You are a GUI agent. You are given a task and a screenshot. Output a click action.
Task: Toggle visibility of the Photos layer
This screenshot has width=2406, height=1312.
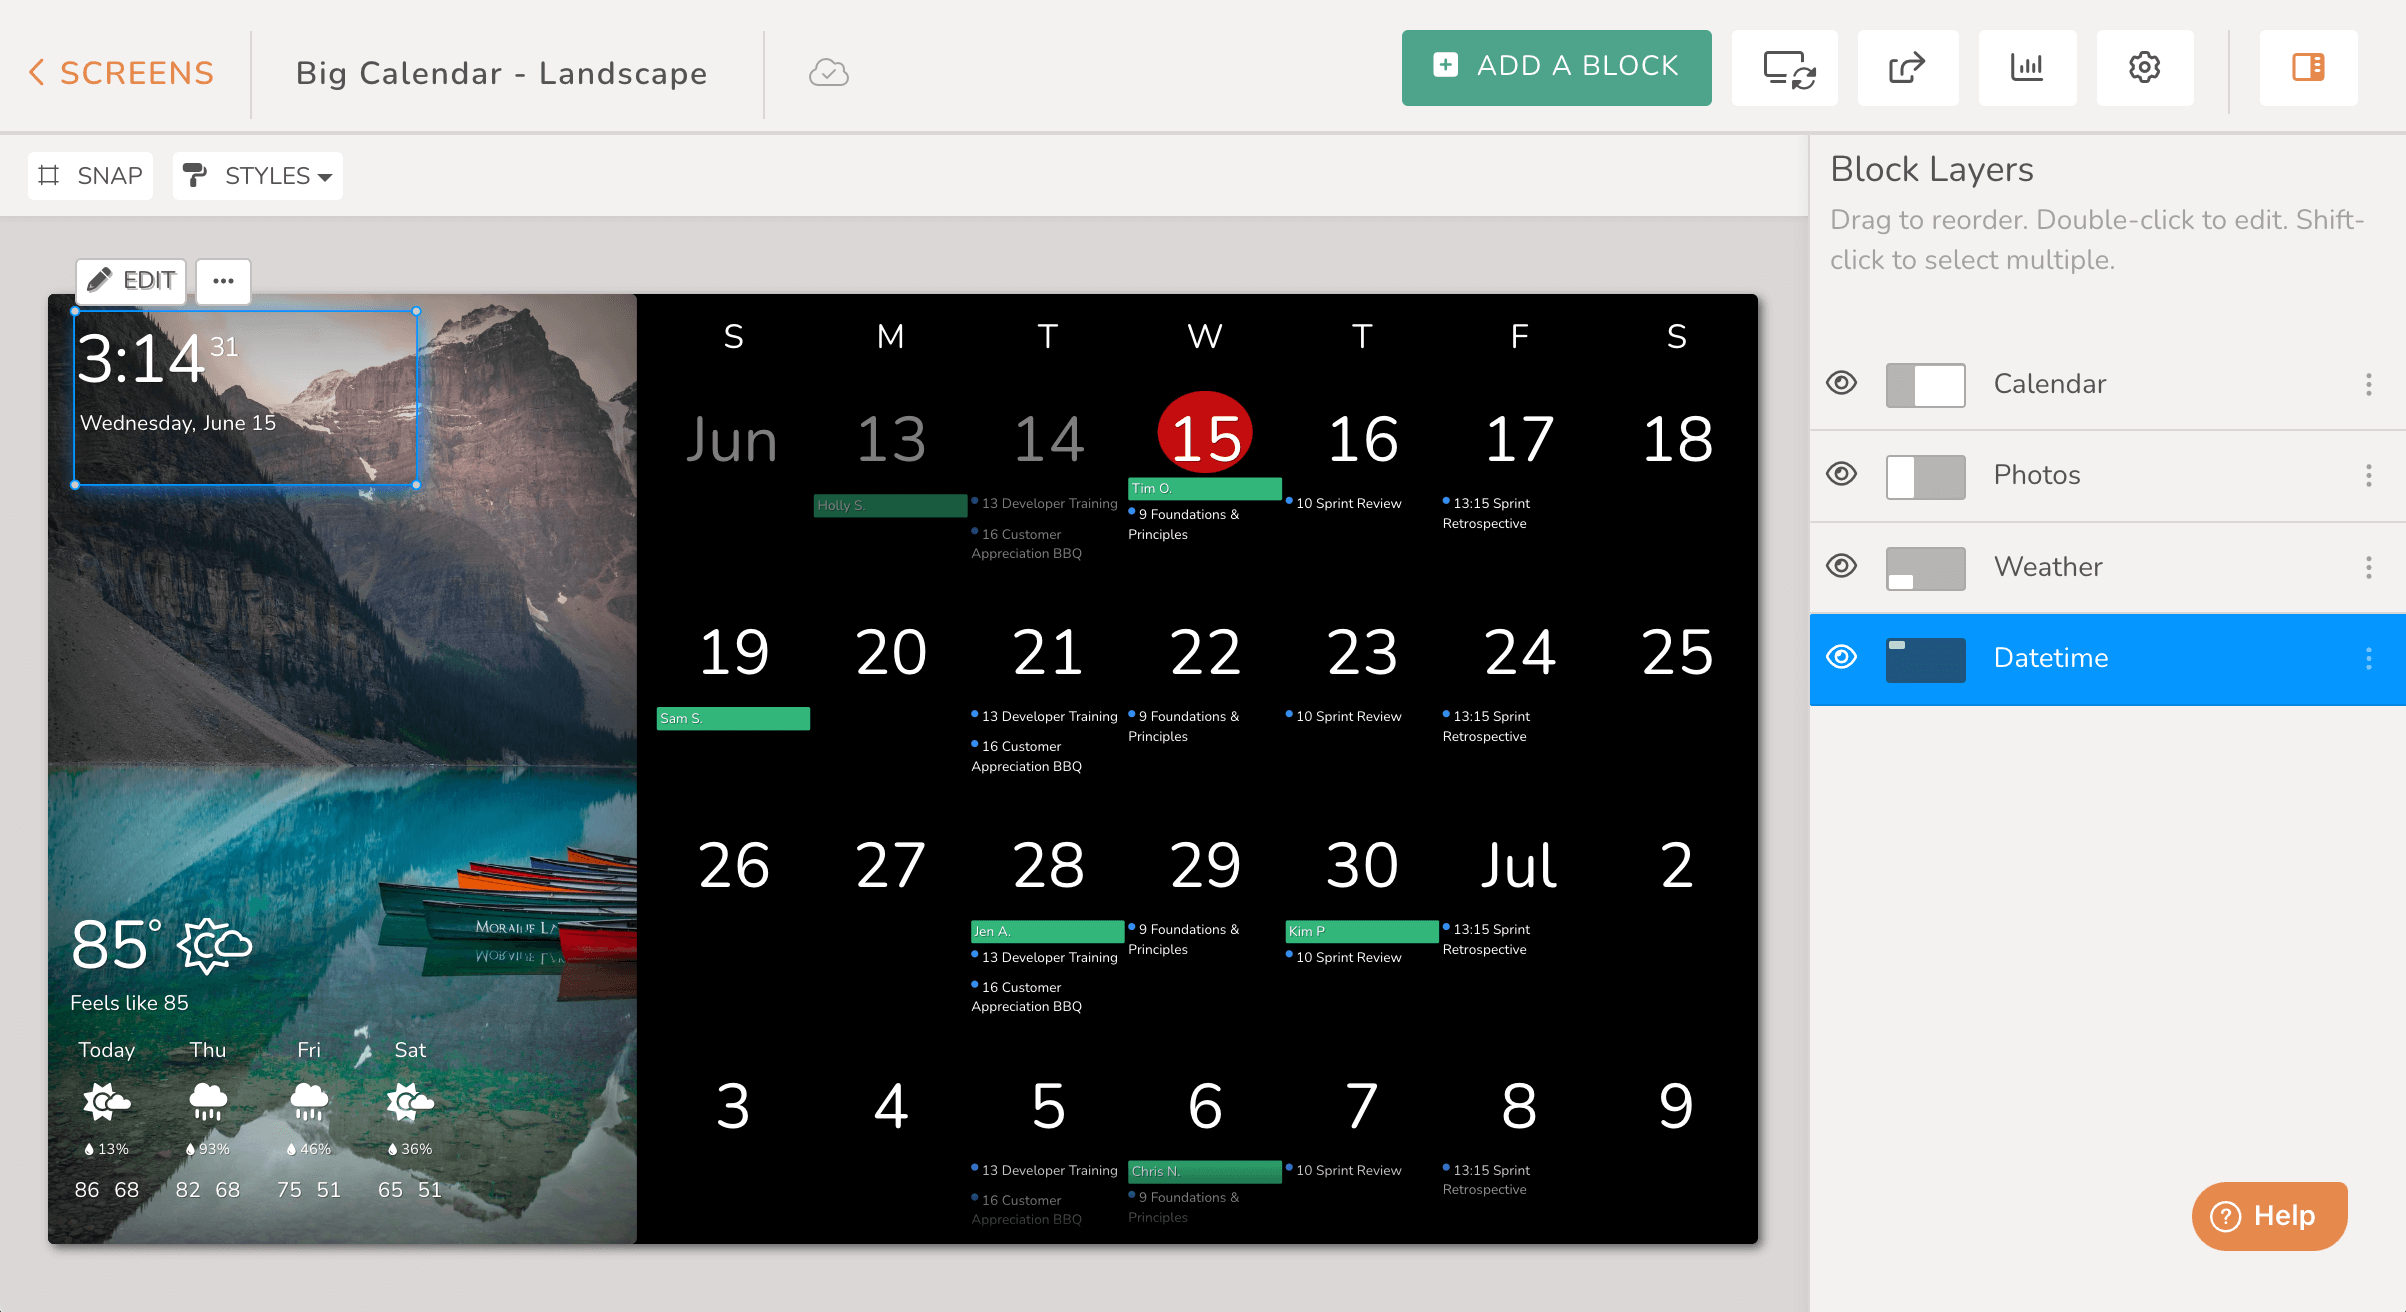pos(1841,474)
